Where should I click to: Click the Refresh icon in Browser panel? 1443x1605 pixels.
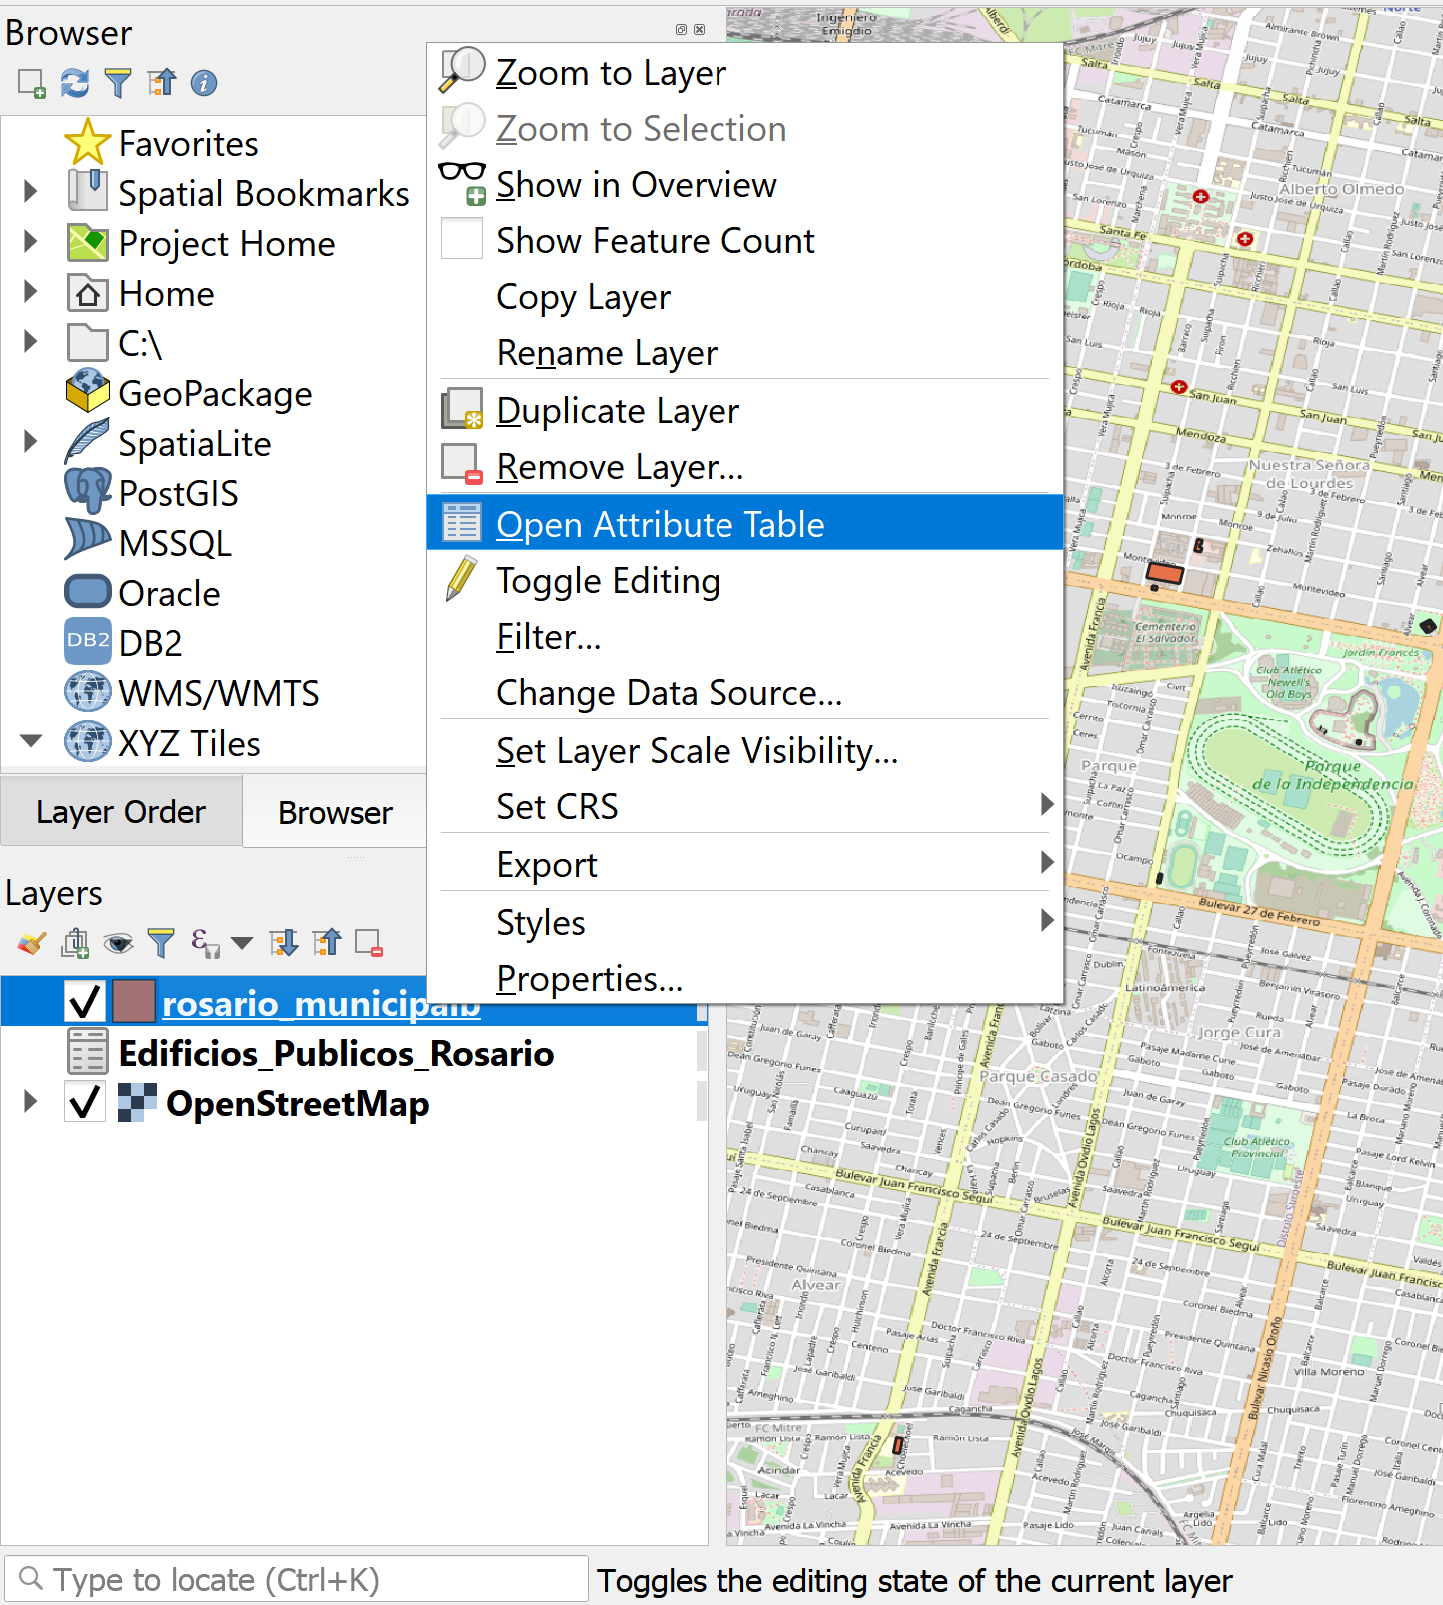point(75,83)
